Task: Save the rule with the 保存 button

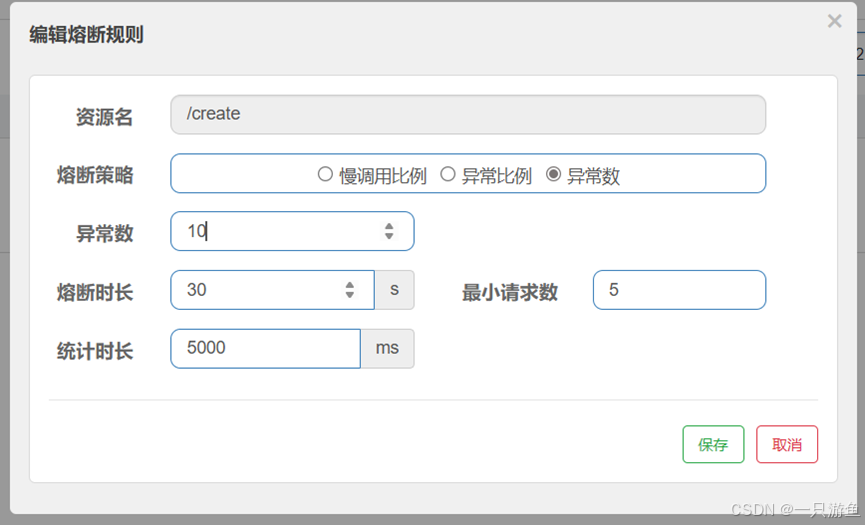Action: pos(713,444)
